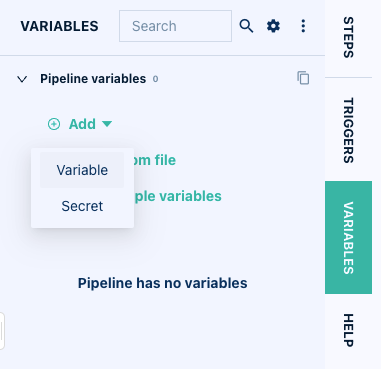Screen dimensions: 381x369
Task: Choose Secret from the Add menu
Action: (82, 206)
